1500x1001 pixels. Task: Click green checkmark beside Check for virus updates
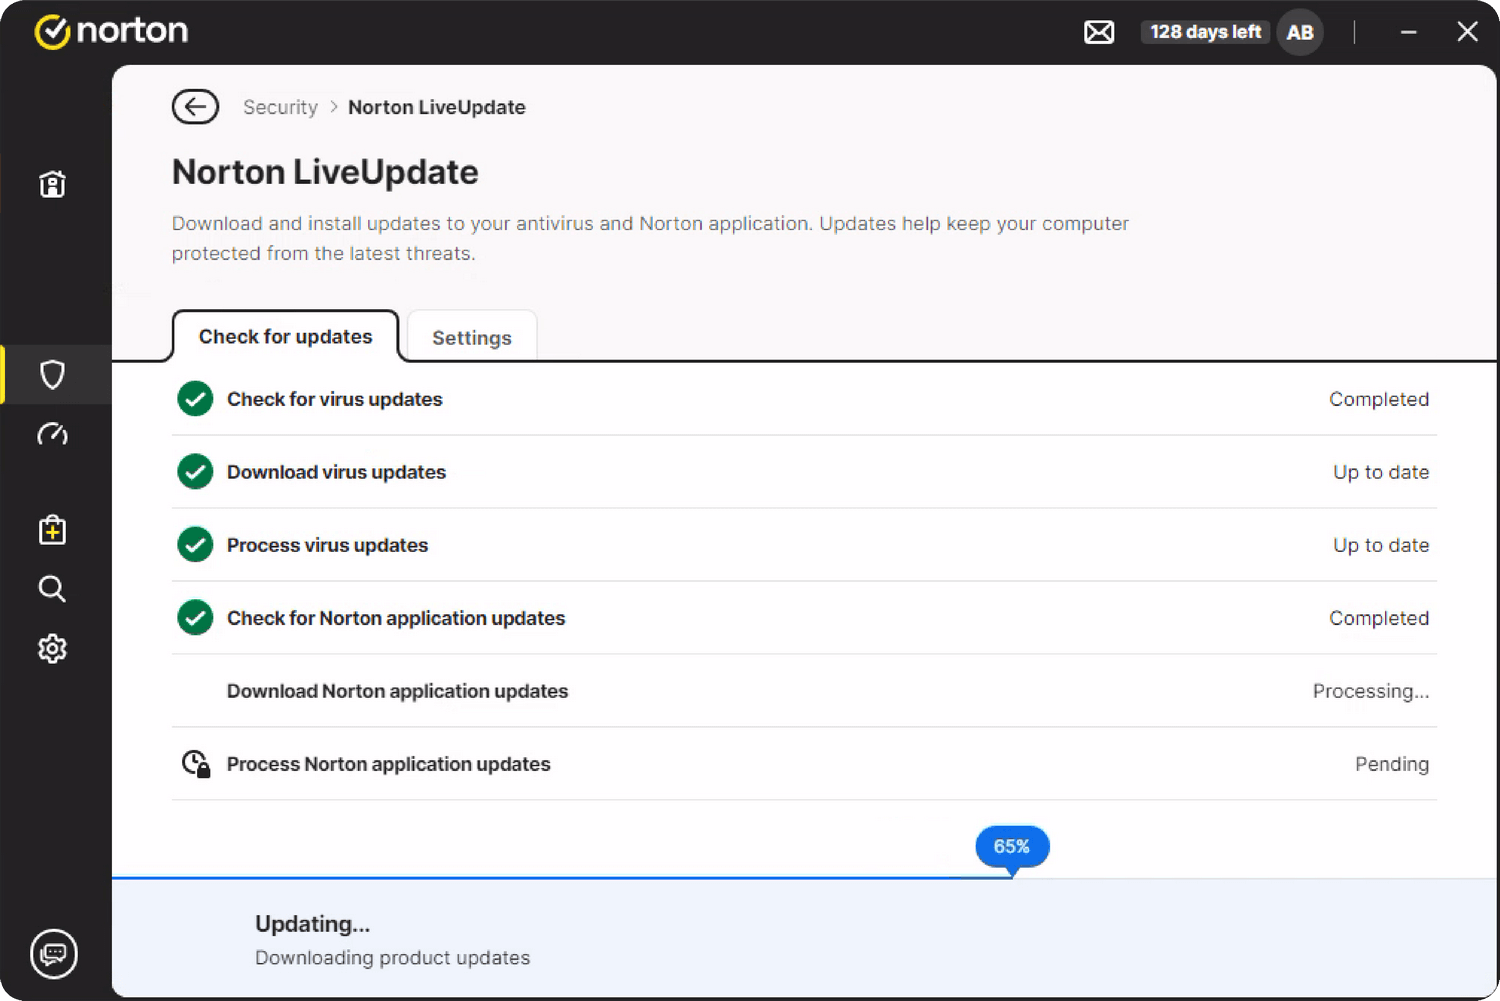[195, 399]
